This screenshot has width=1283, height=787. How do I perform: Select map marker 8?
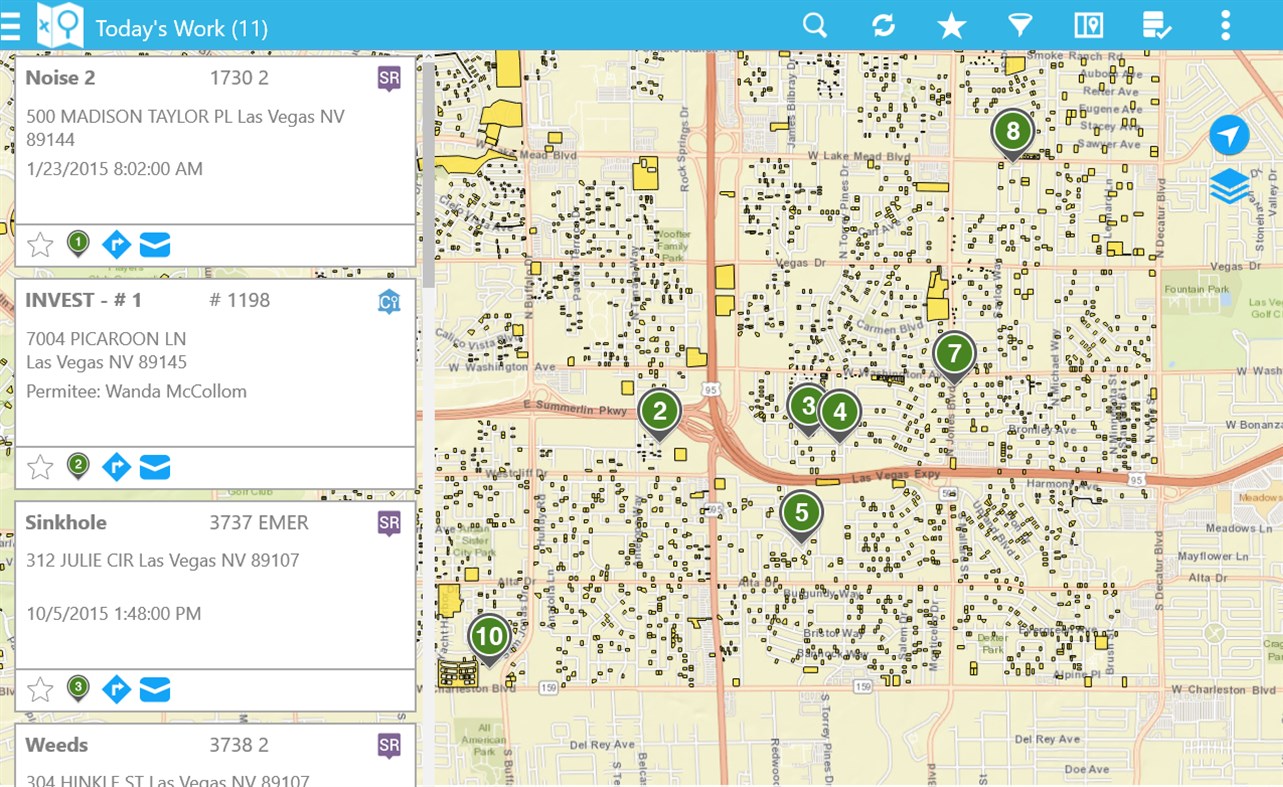[1013, 135]
